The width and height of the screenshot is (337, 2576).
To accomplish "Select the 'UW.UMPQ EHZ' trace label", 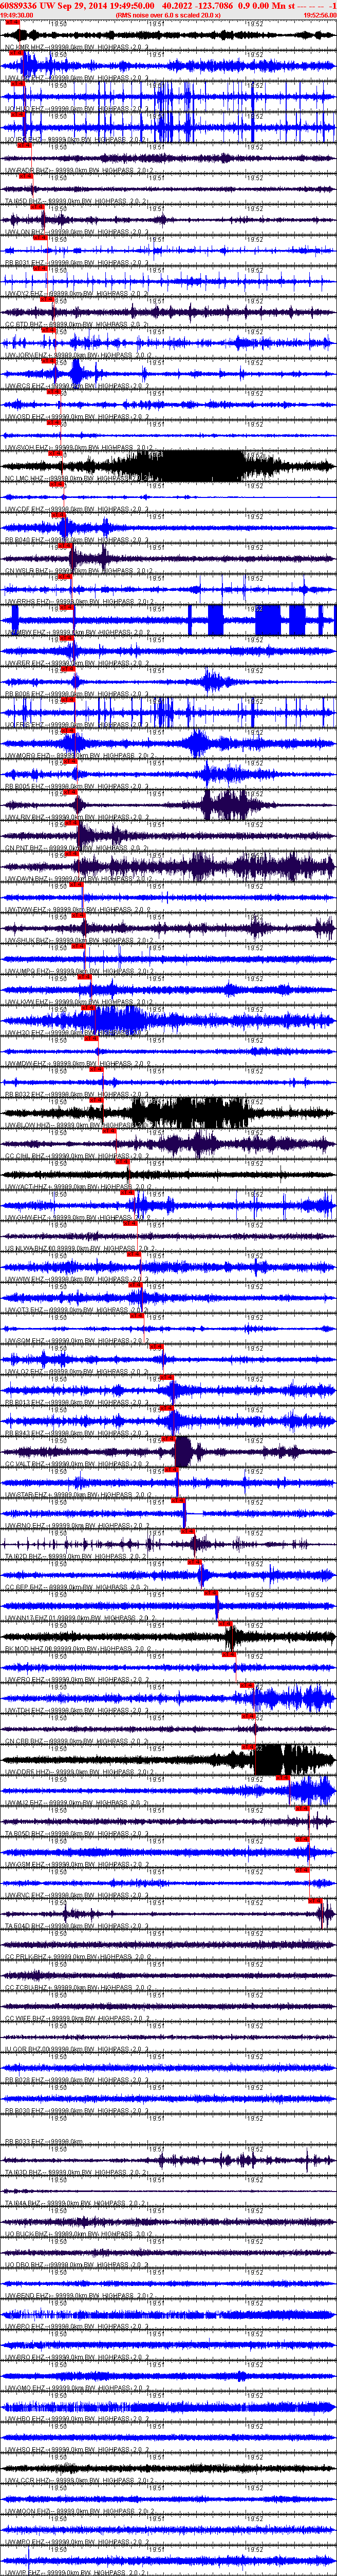I will click(27, 971).
